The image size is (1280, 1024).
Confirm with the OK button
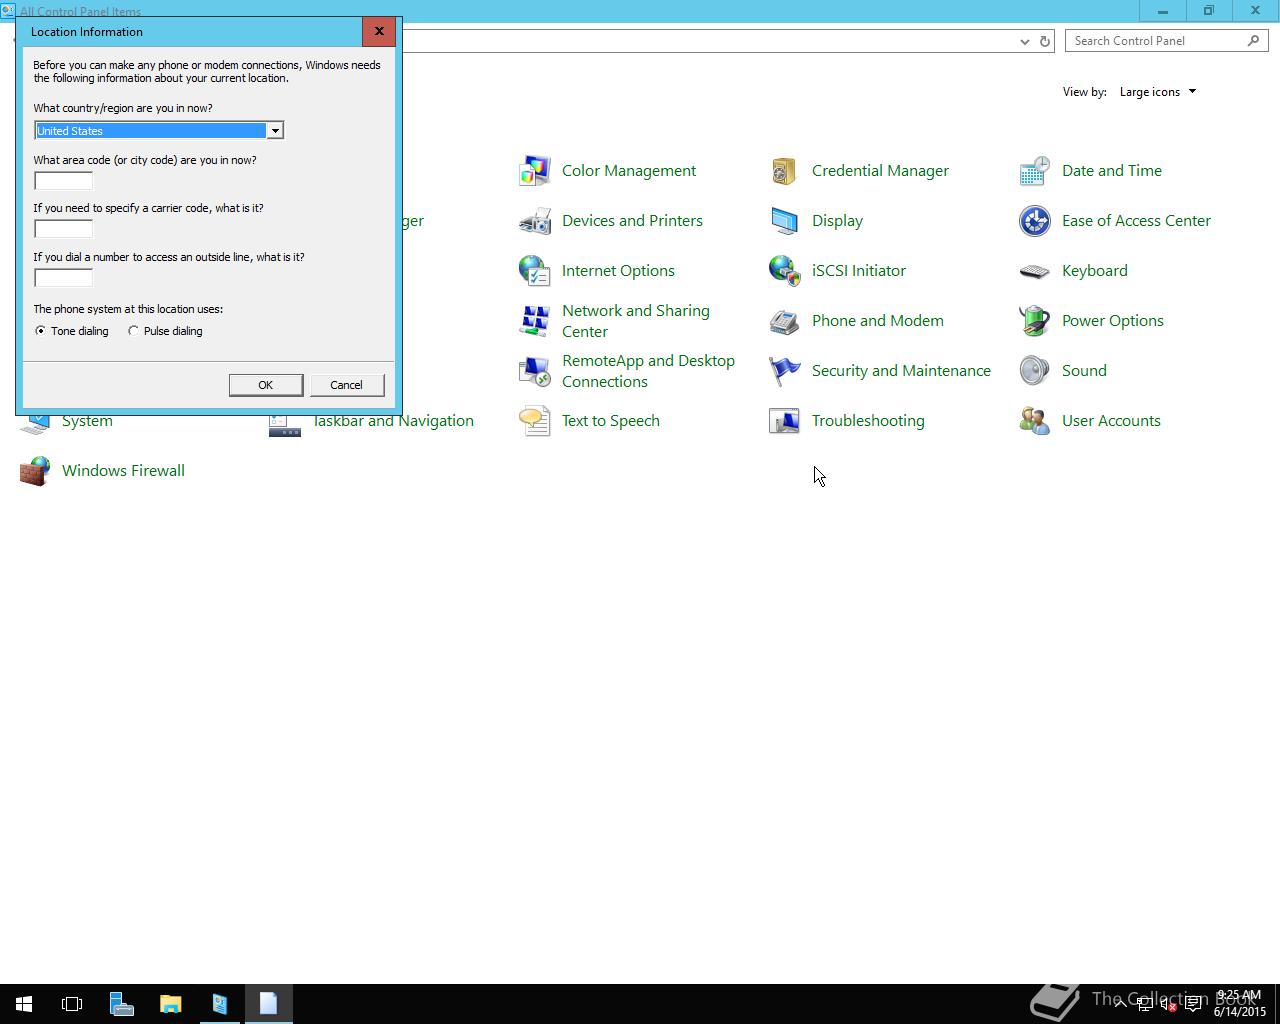[x=266, y=385]
